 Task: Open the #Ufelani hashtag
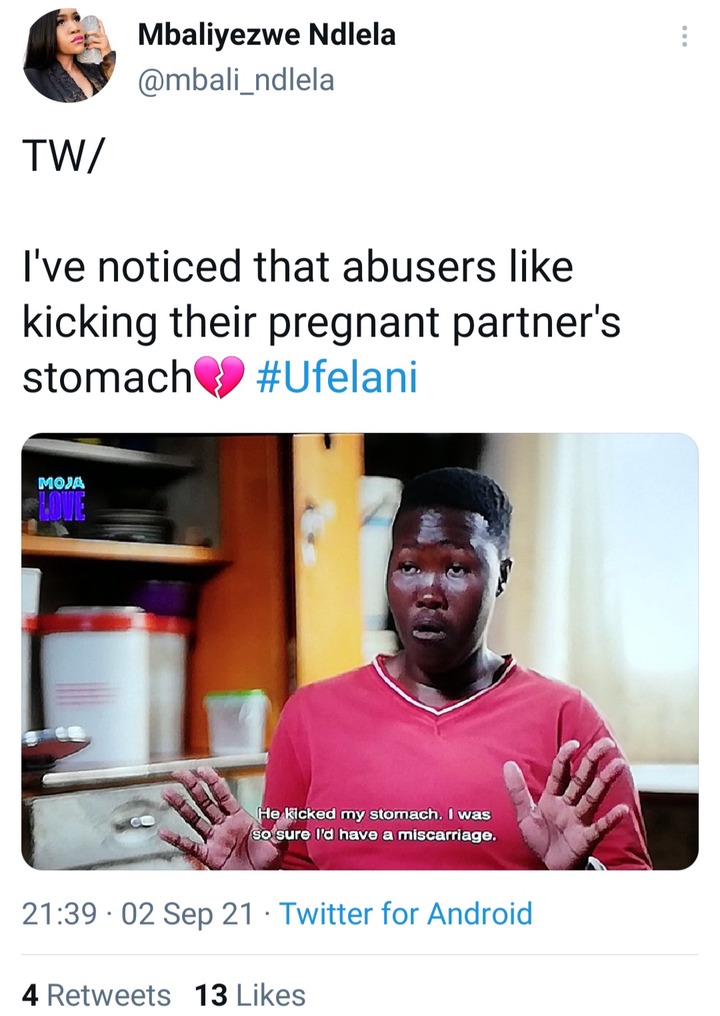click(x=336, y=377)
